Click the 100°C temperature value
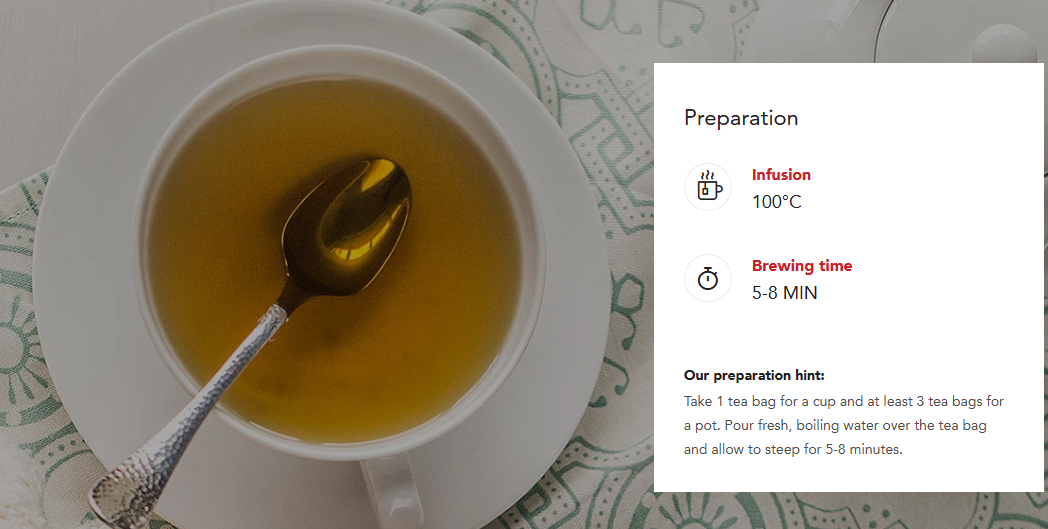 coord(777,202)
